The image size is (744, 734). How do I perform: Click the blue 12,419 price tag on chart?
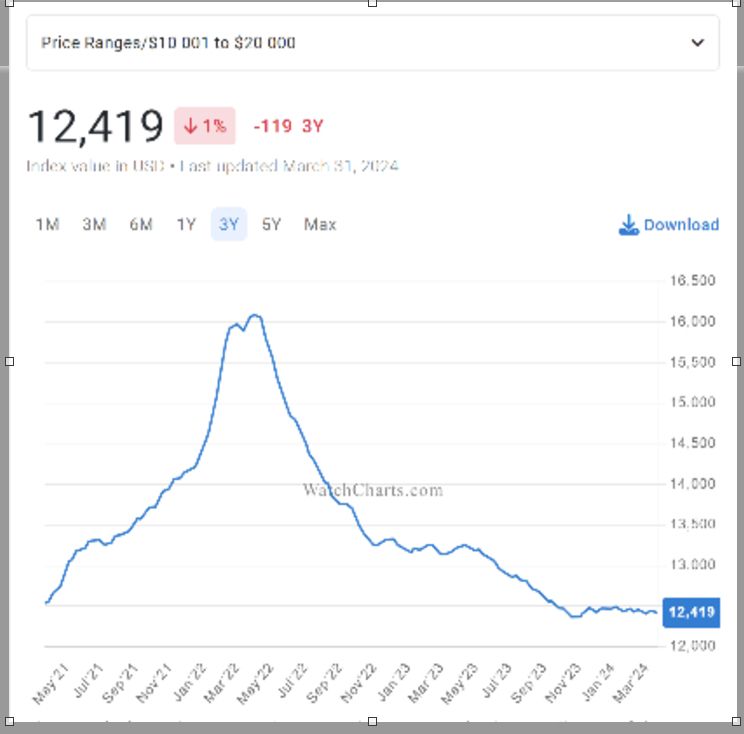[691, 612]
